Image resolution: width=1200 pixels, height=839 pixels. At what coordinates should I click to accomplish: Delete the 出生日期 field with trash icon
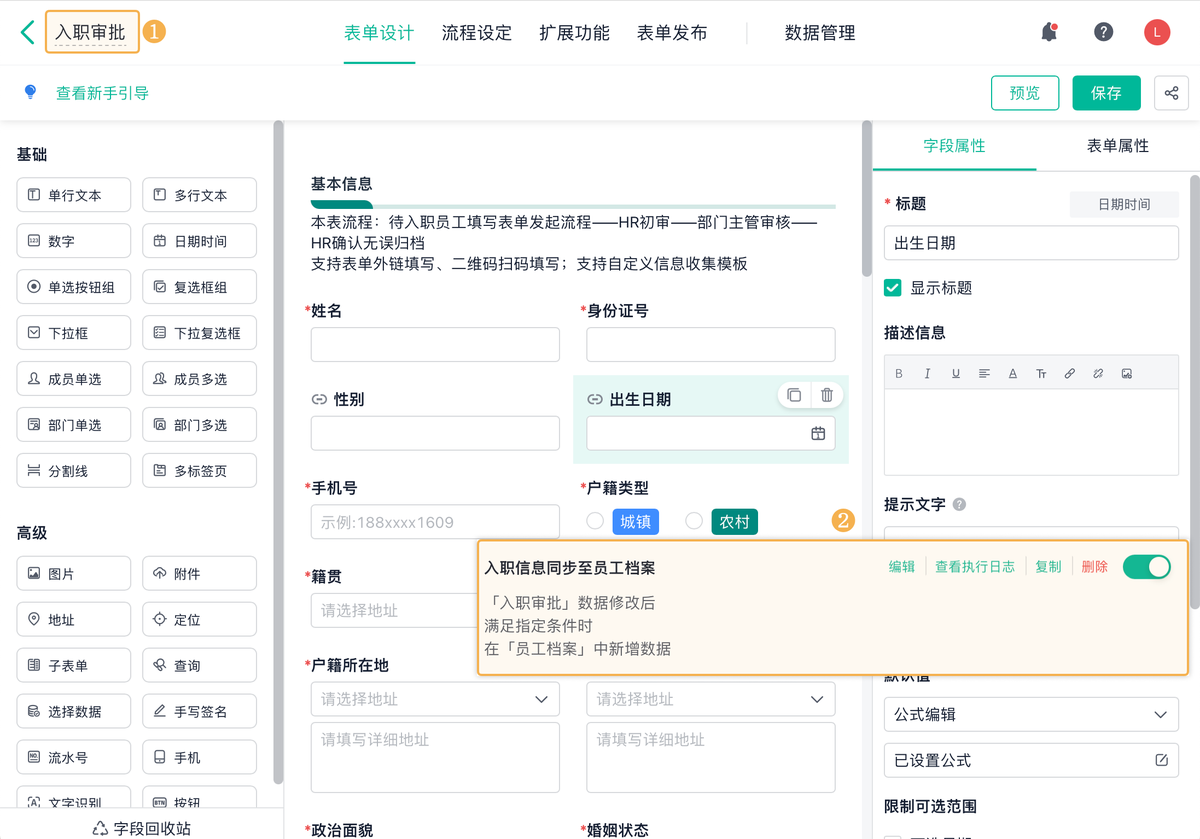pyautogui.click(x=827, y=395)
